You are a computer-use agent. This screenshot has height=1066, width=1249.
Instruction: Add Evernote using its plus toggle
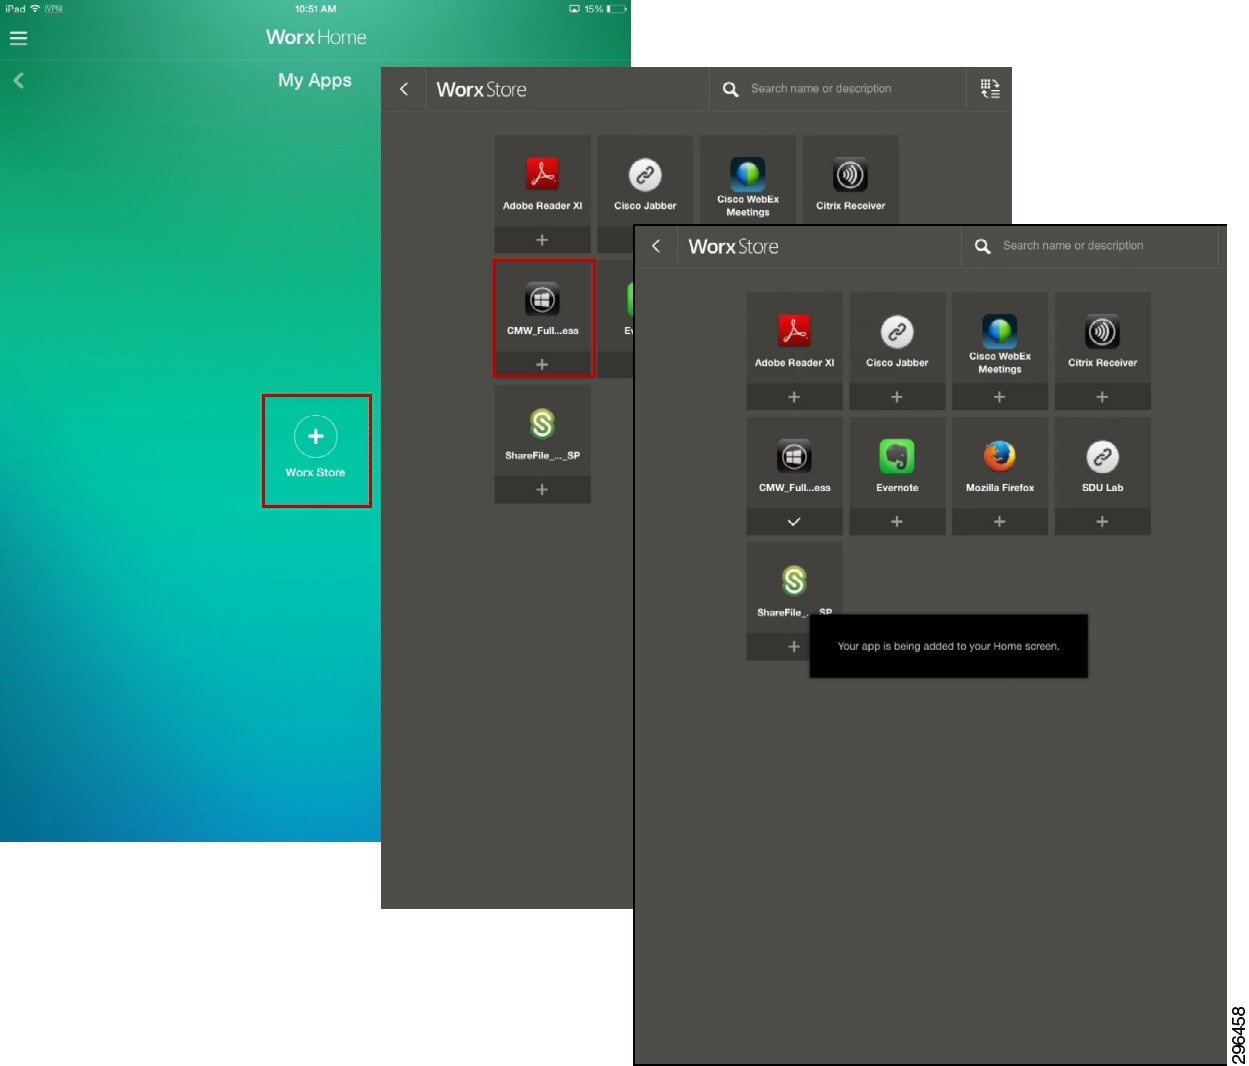click(x=897, y=521)
